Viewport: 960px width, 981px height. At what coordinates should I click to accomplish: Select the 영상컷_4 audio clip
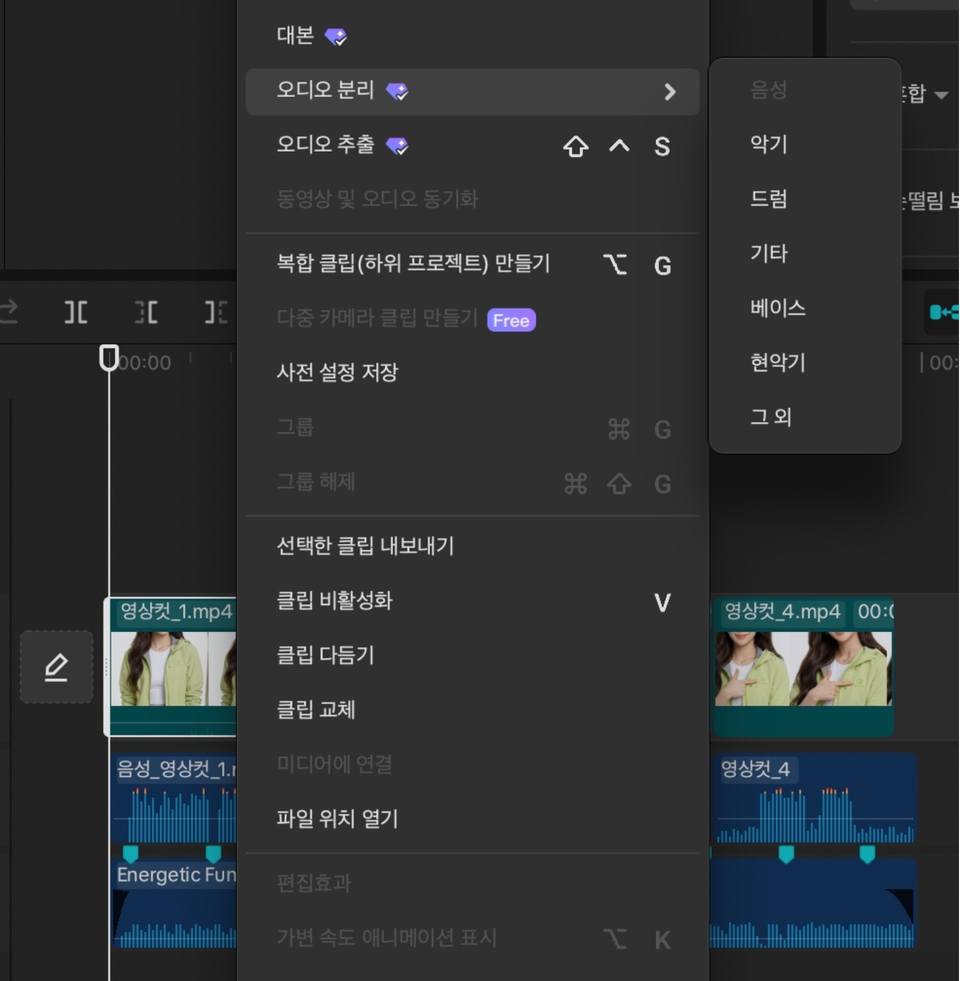pos(815,798)
